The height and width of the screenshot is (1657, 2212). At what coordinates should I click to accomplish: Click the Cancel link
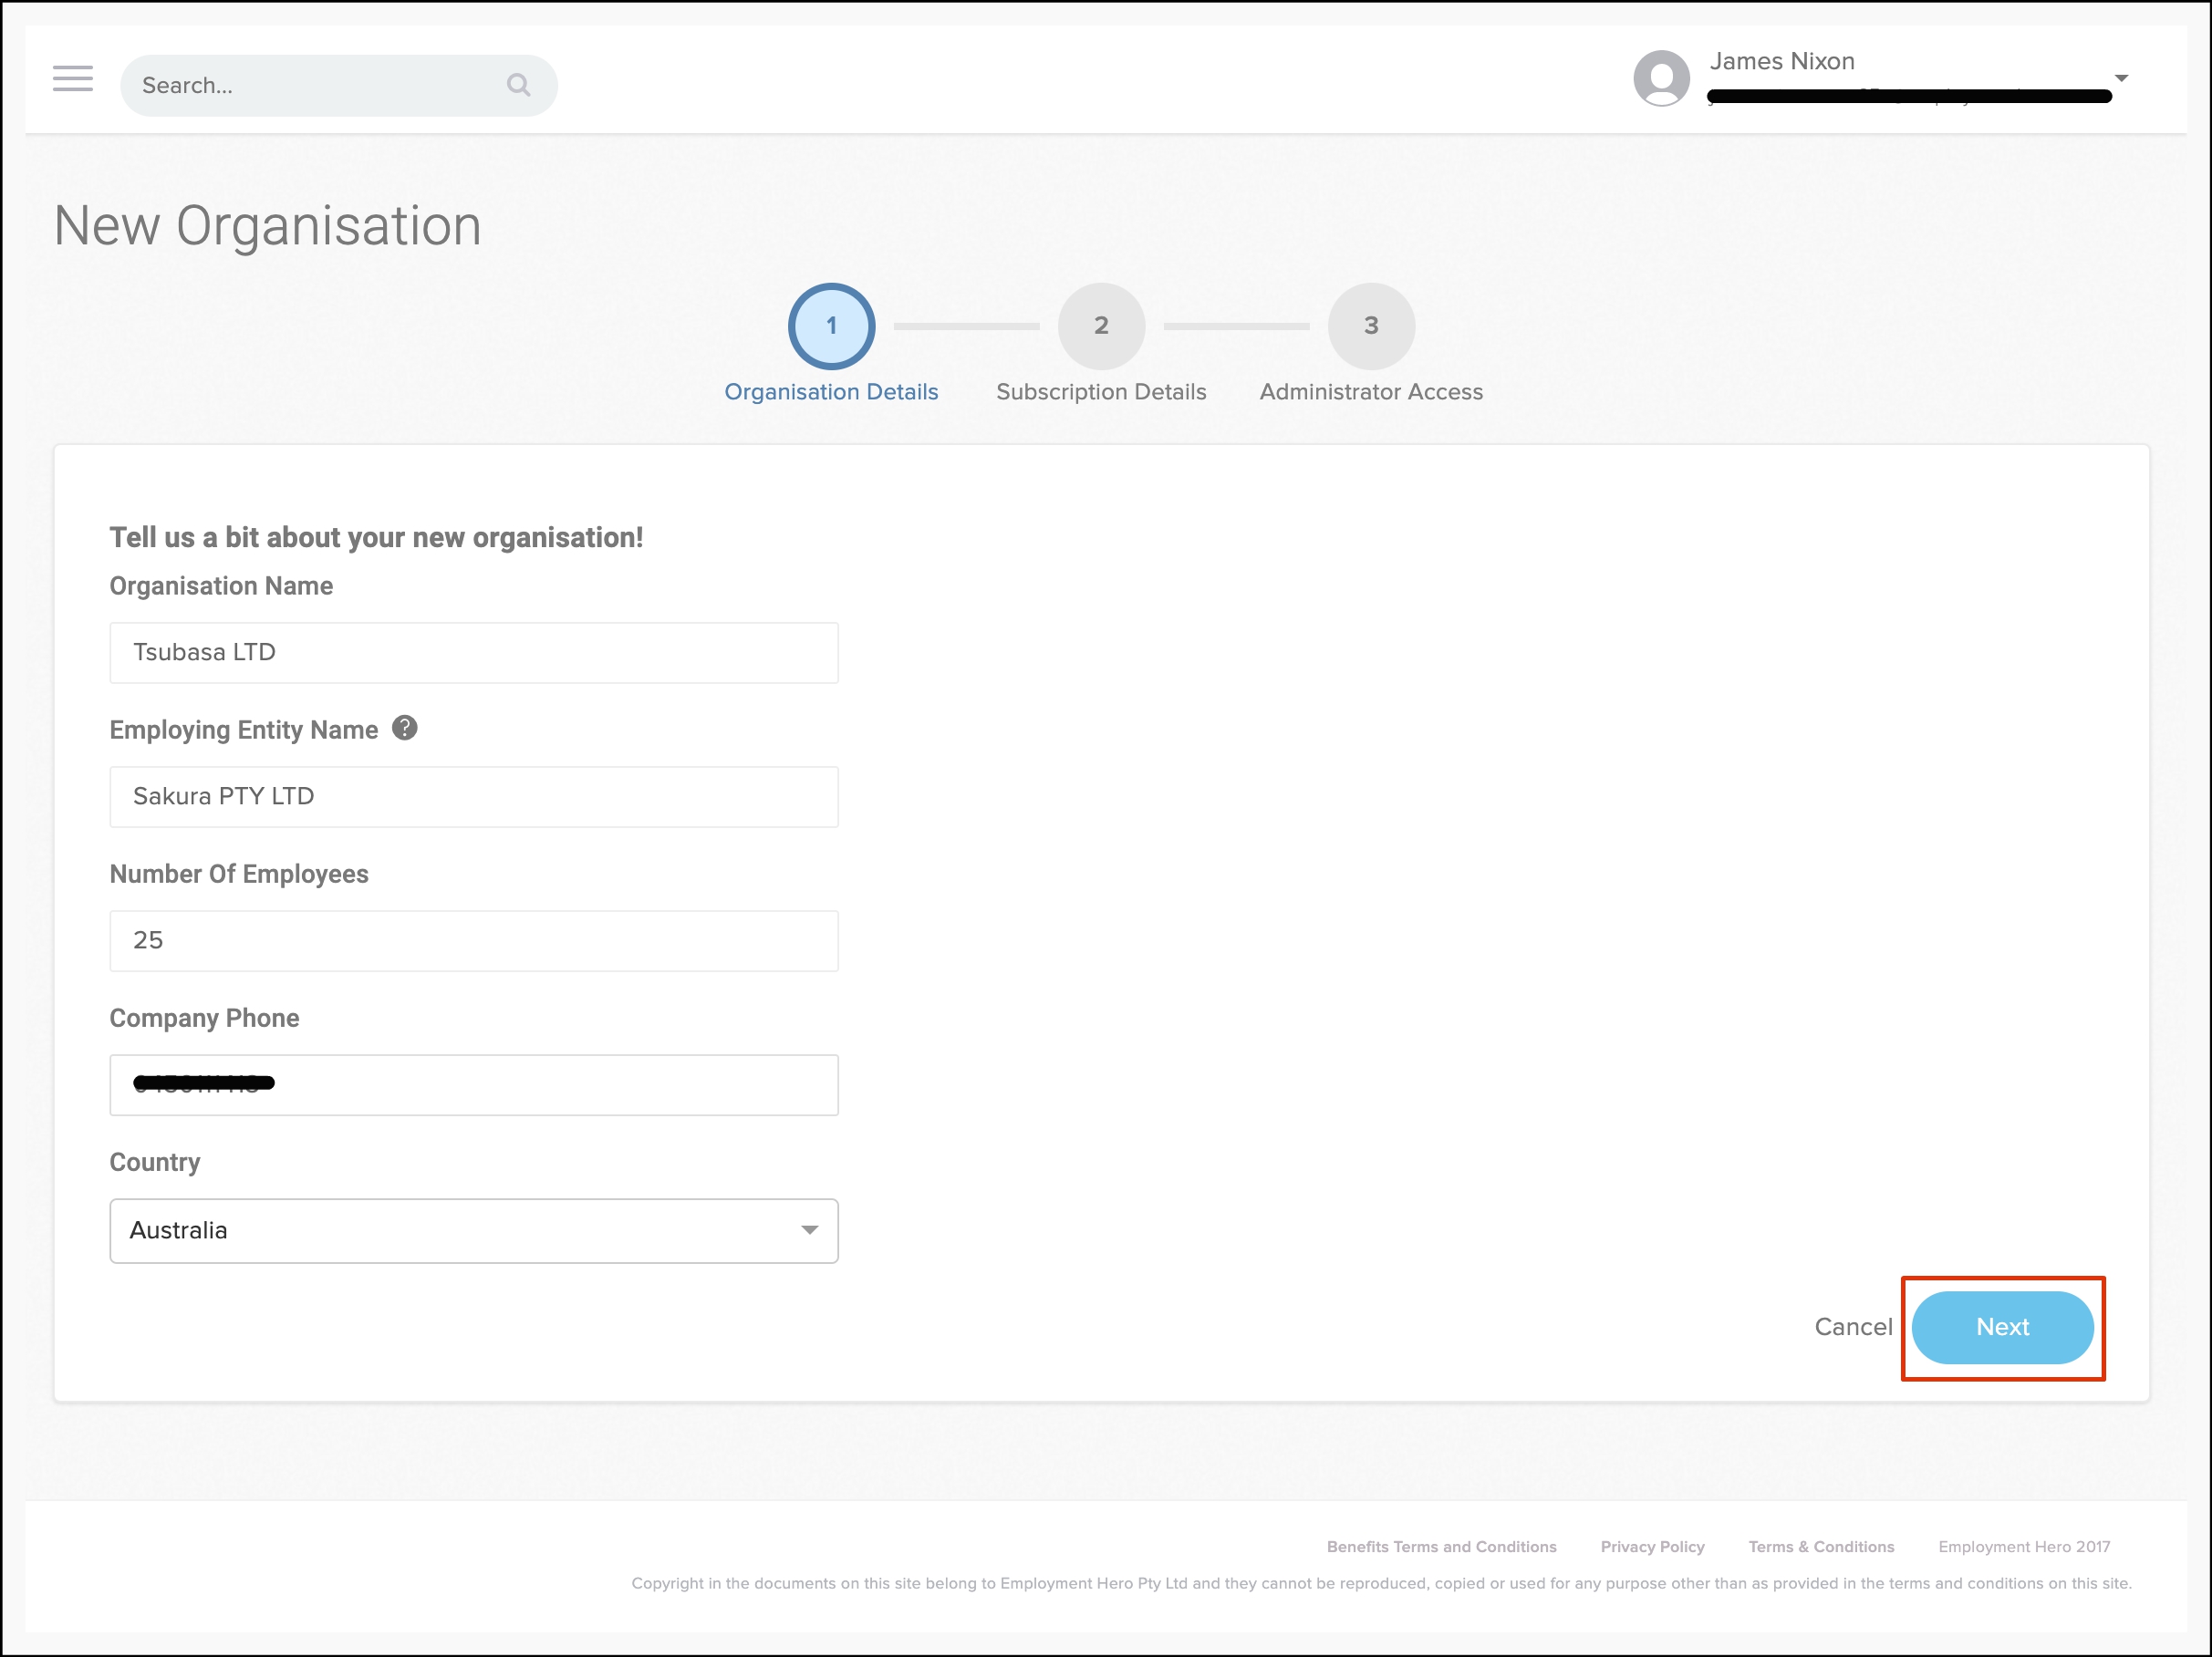pos(1853,1327)
